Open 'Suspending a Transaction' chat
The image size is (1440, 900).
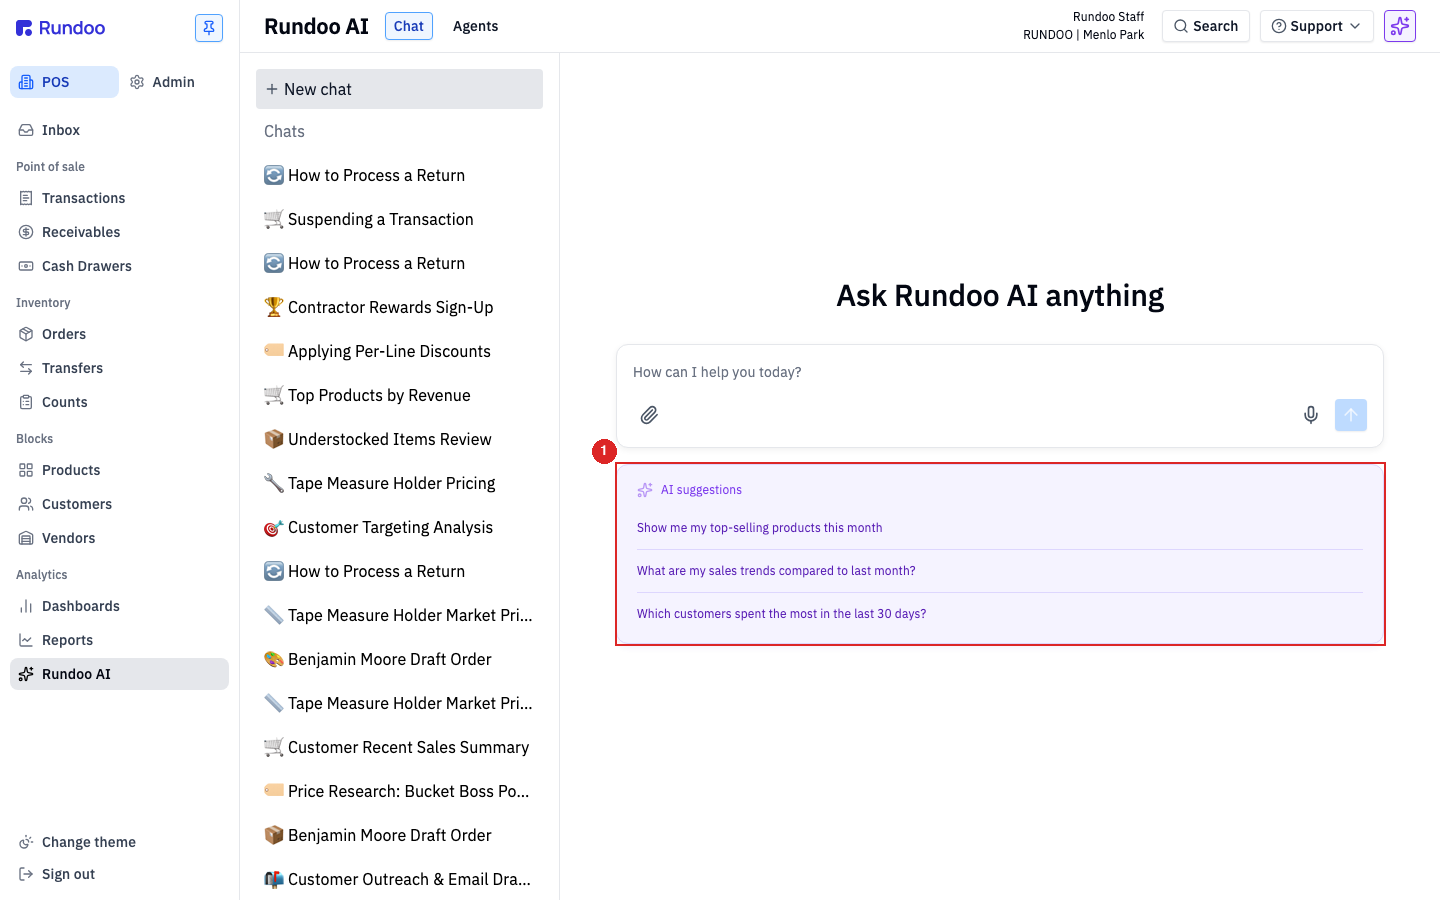[x=399, y=219]
